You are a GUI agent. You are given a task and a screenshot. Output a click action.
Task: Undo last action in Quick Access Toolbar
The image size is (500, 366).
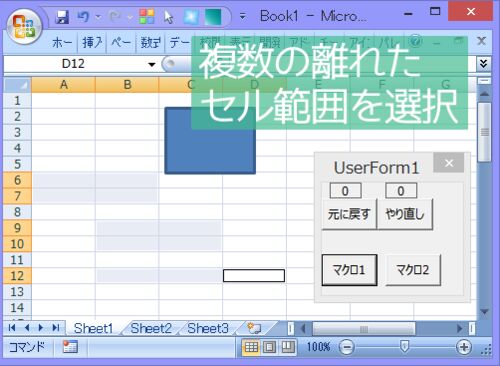click(x=83, y=17)
